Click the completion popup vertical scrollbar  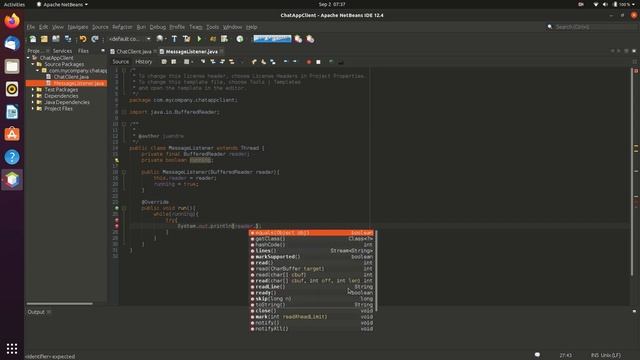[376, 271]
